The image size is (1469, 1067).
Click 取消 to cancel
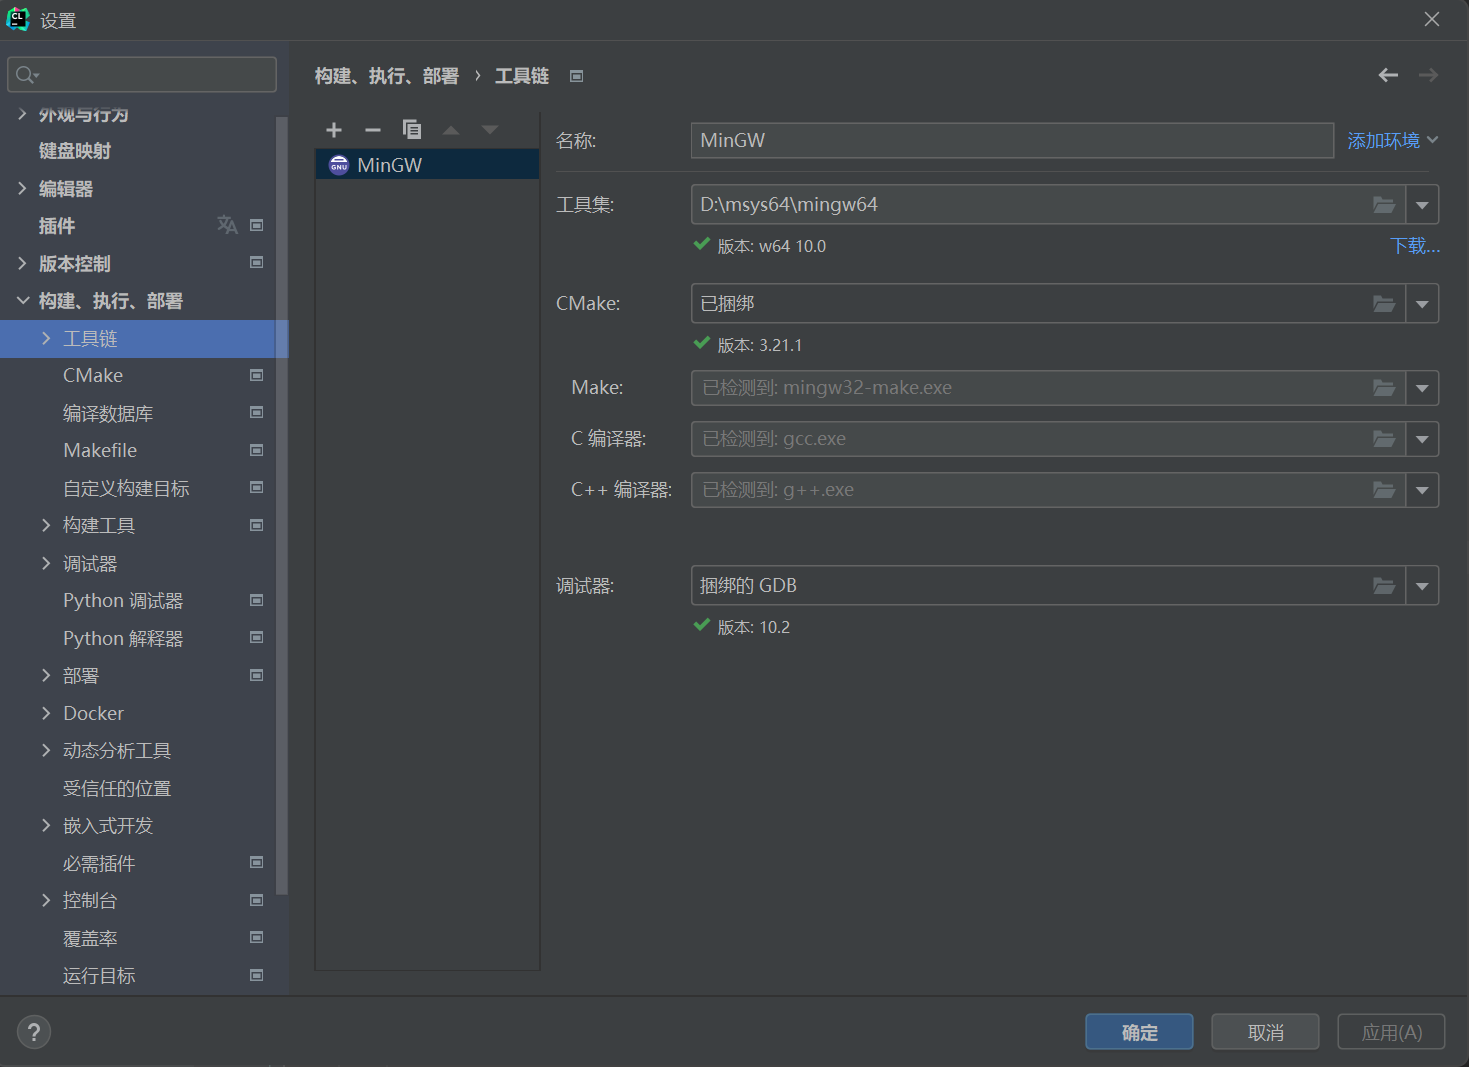(x=1265, y=1032)
